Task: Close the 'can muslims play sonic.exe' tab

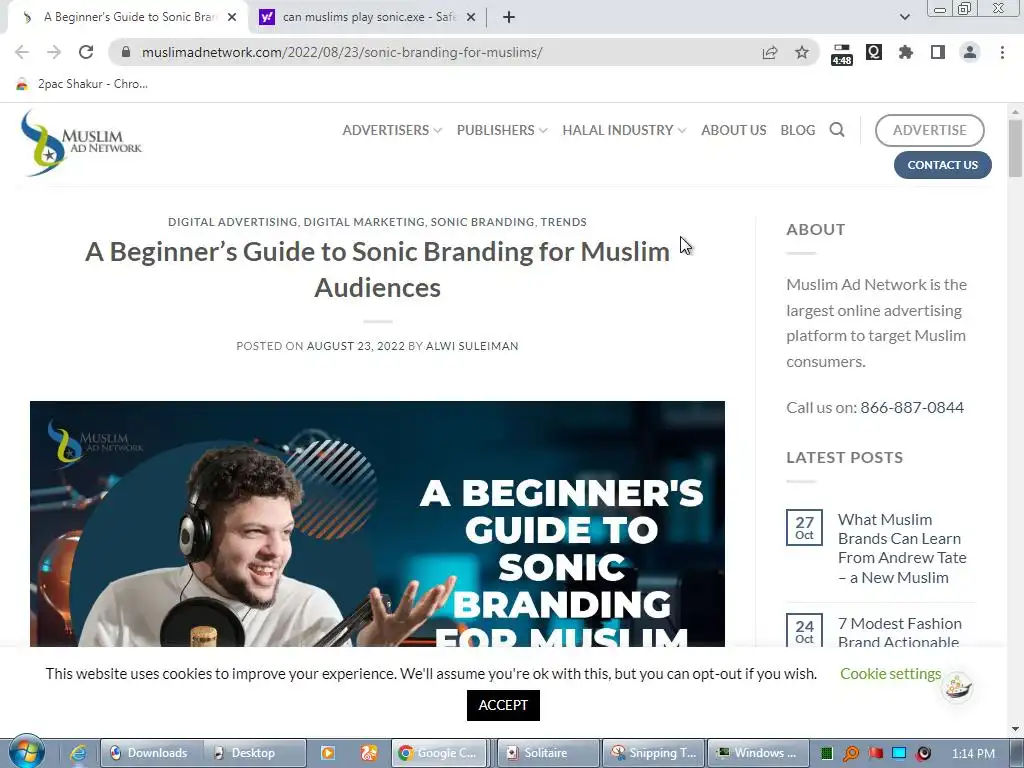Action: pos(471,17)
